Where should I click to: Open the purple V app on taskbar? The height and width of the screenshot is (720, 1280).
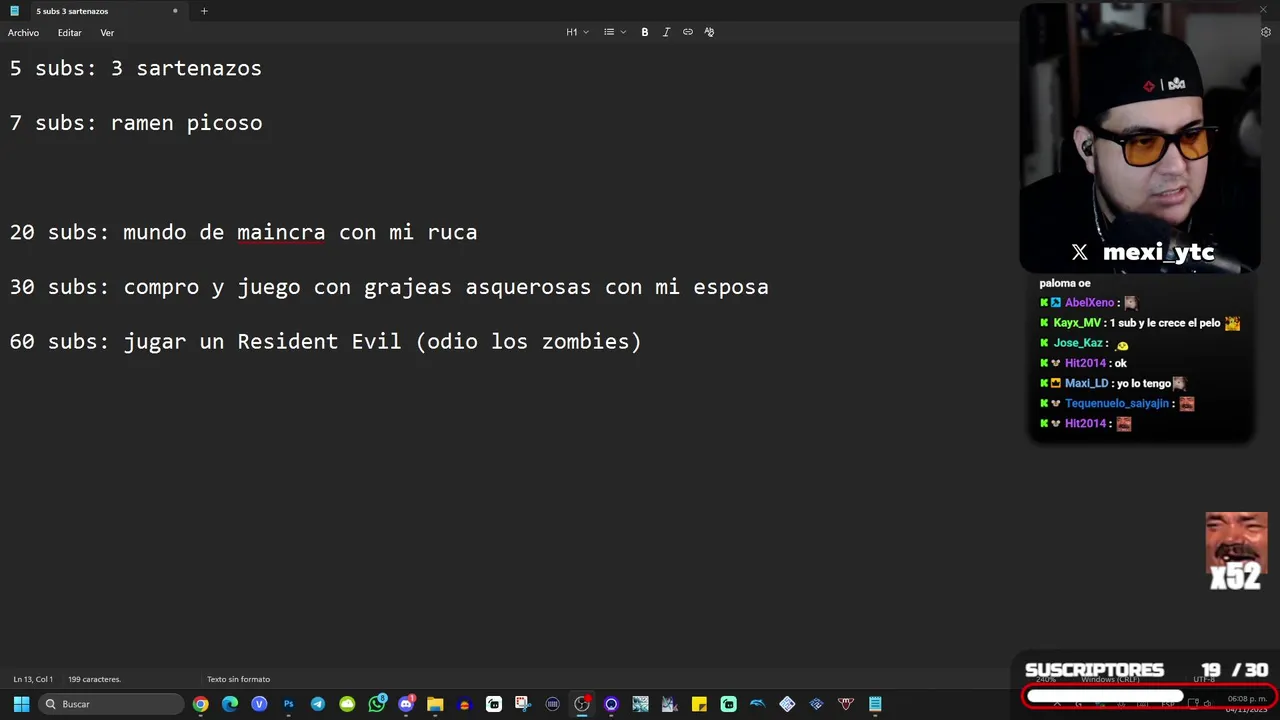click(259, 704)
